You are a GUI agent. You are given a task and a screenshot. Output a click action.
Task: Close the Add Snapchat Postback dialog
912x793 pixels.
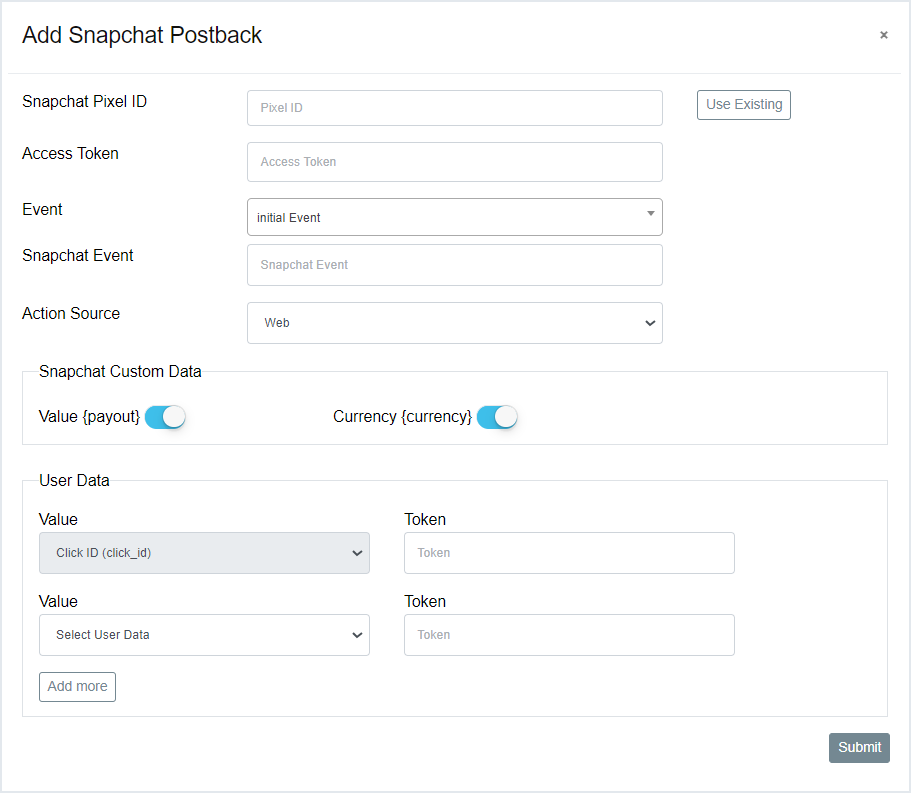click(x=883, y=35)
